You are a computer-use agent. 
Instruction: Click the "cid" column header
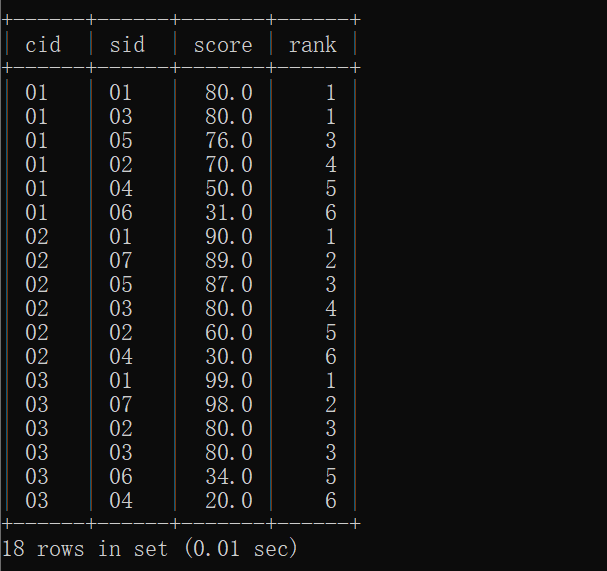coord(43,45)
